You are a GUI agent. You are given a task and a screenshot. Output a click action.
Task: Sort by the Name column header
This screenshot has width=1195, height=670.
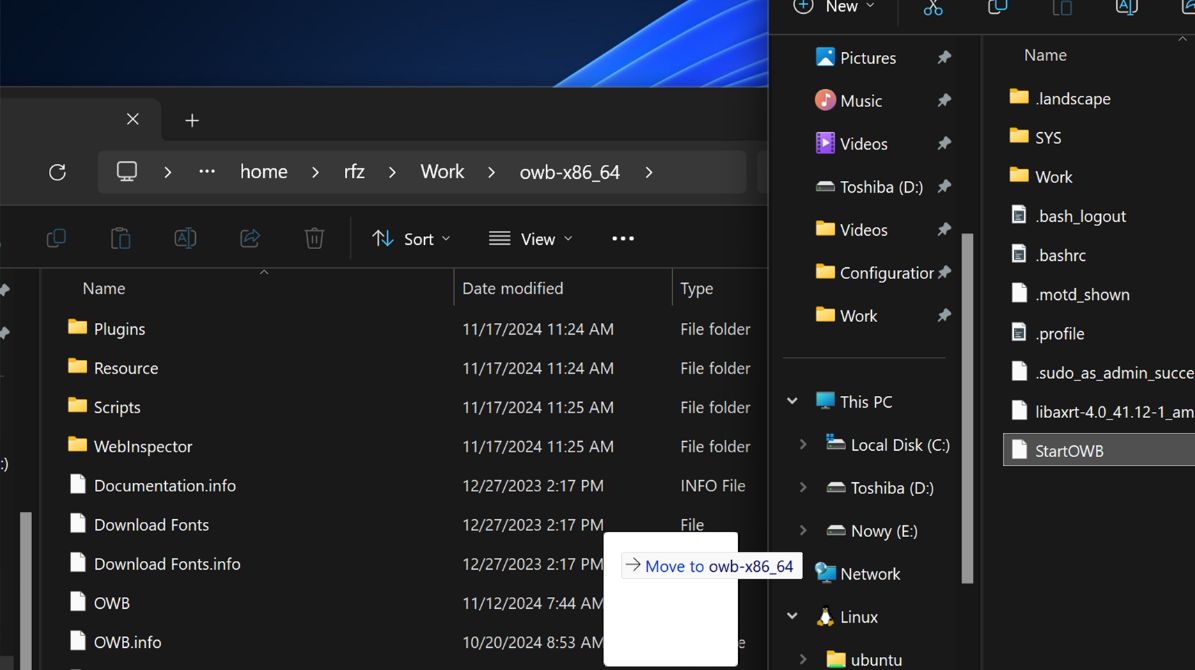pyautogui.click(x=104, y=288)
